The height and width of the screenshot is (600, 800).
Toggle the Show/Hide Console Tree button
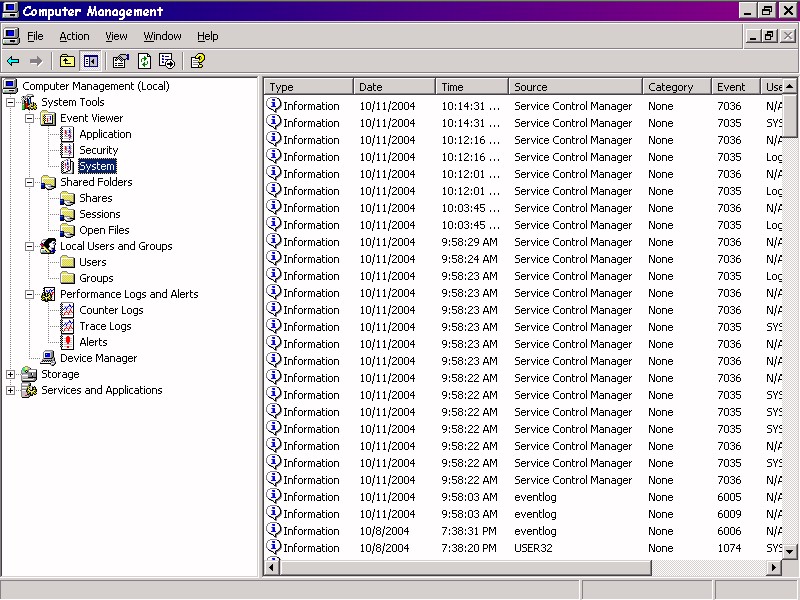(91, 61)
